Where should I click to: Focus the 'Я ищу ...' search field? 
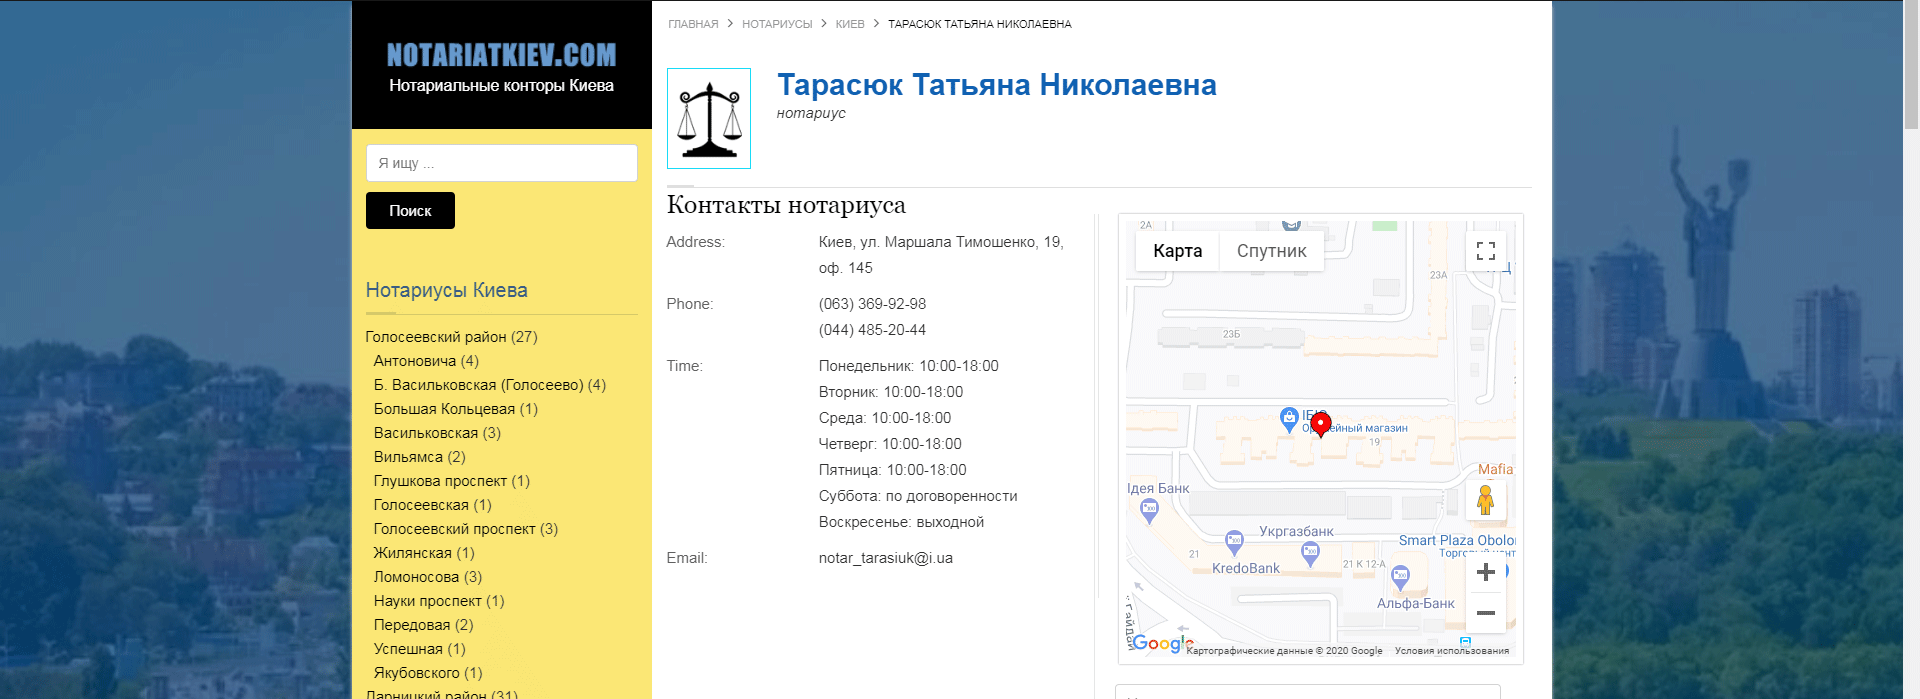point(502,163)
